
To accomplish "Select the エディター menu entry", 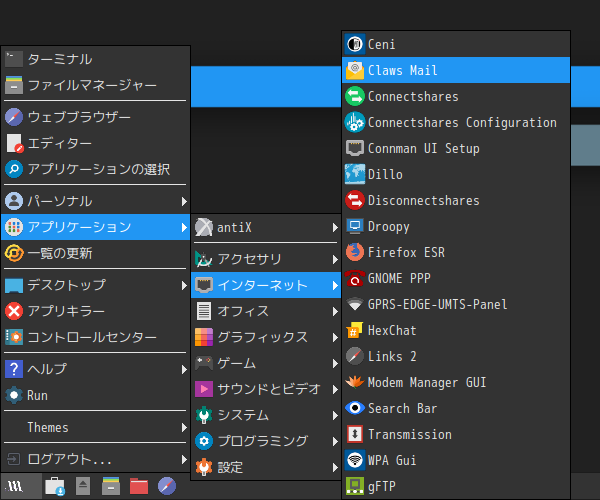I will click(96, 143).
